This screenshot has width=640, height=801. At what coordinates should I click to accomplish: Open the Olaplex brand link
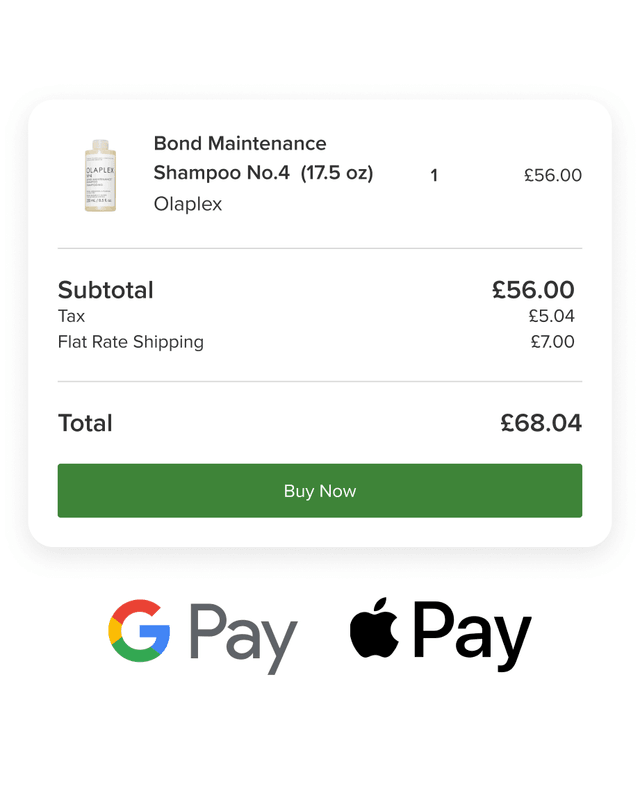(x=187, y=204)
